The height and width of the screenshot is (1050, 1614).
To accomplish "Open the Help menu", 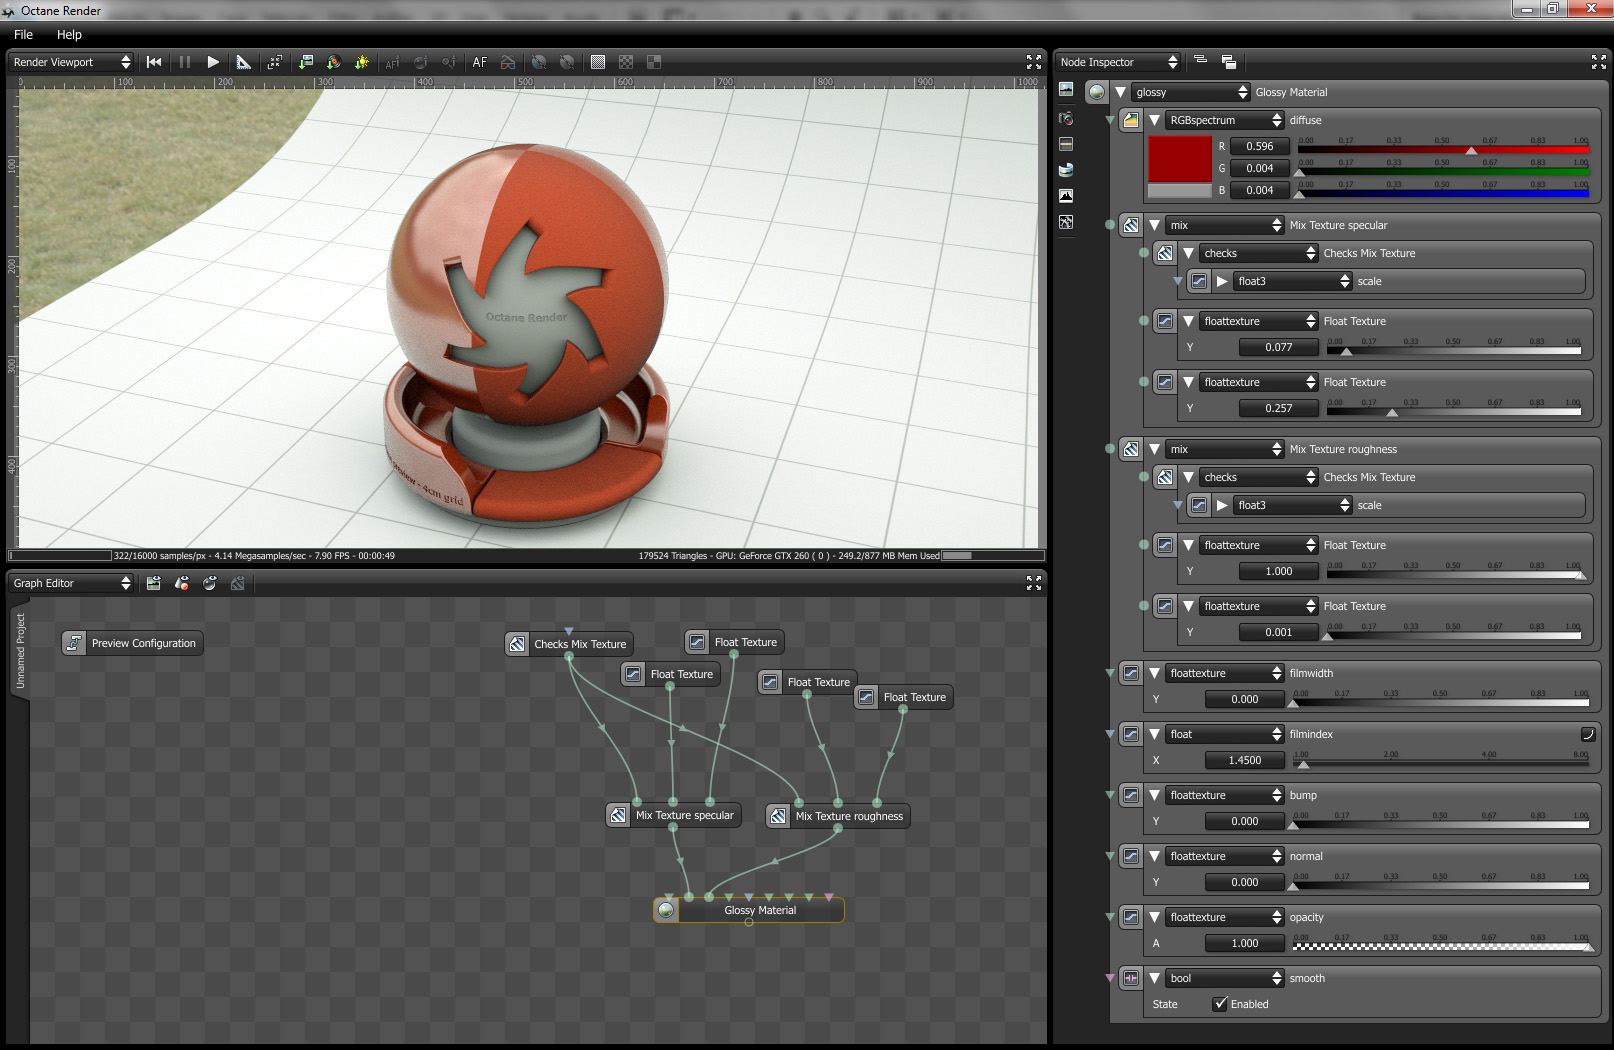I will 69,34.
